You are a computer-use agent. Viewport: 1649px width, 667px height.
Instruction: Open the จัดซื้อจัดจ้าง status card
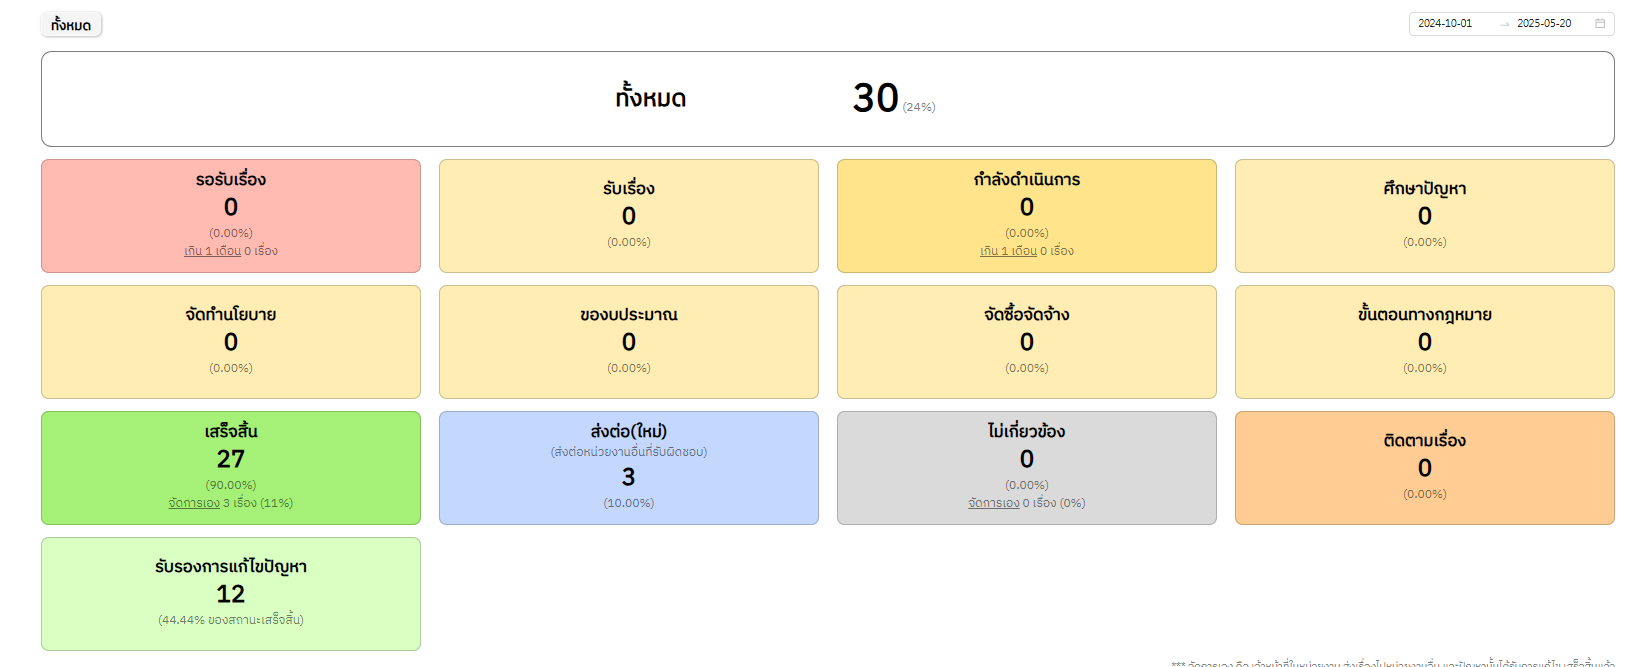click(1027, 341)
